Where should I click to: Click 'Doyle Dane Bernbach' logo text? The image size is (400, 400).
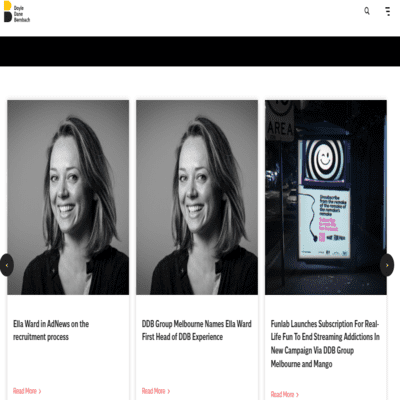(22, 14)
